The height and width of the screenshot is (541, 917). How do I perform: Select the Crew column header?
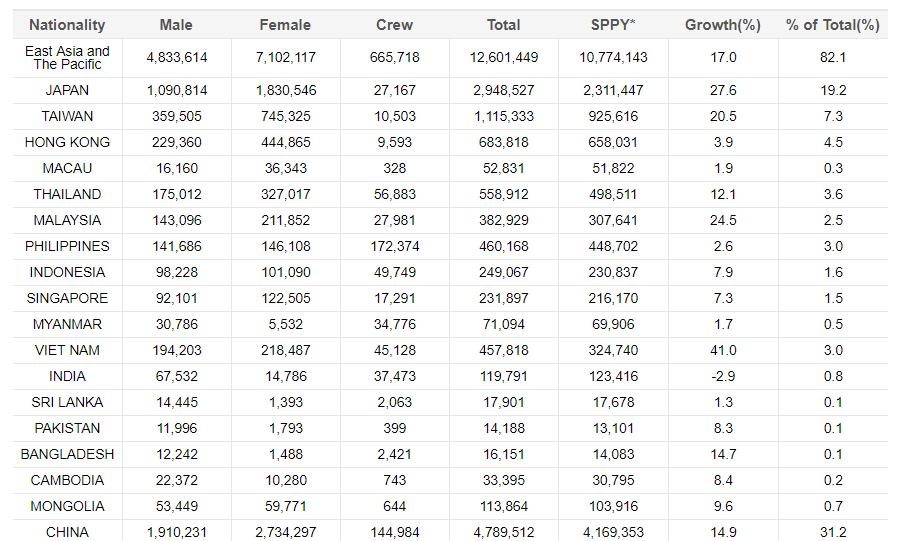[395, 25]
